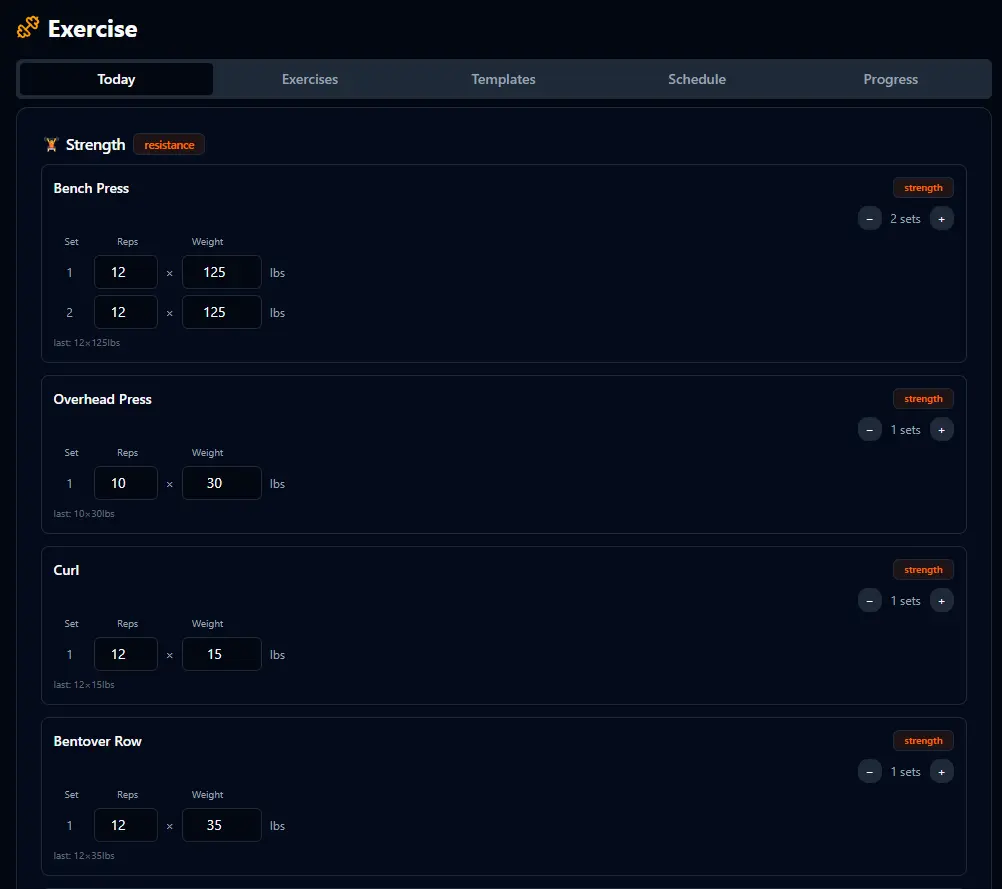Click the Bench Press exercise title
This screenshot has width=1002, height=889.
[91, 188]
